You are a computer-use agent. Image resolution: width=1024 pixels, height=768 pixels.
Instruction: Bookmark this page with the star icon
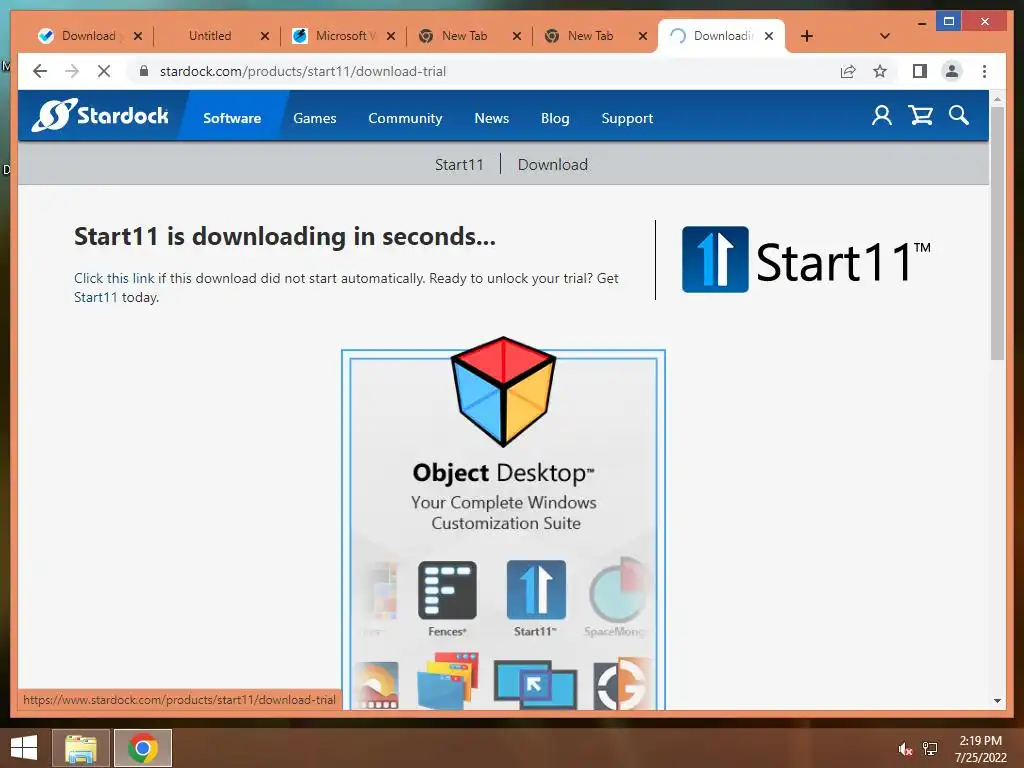tap(880, 71)
